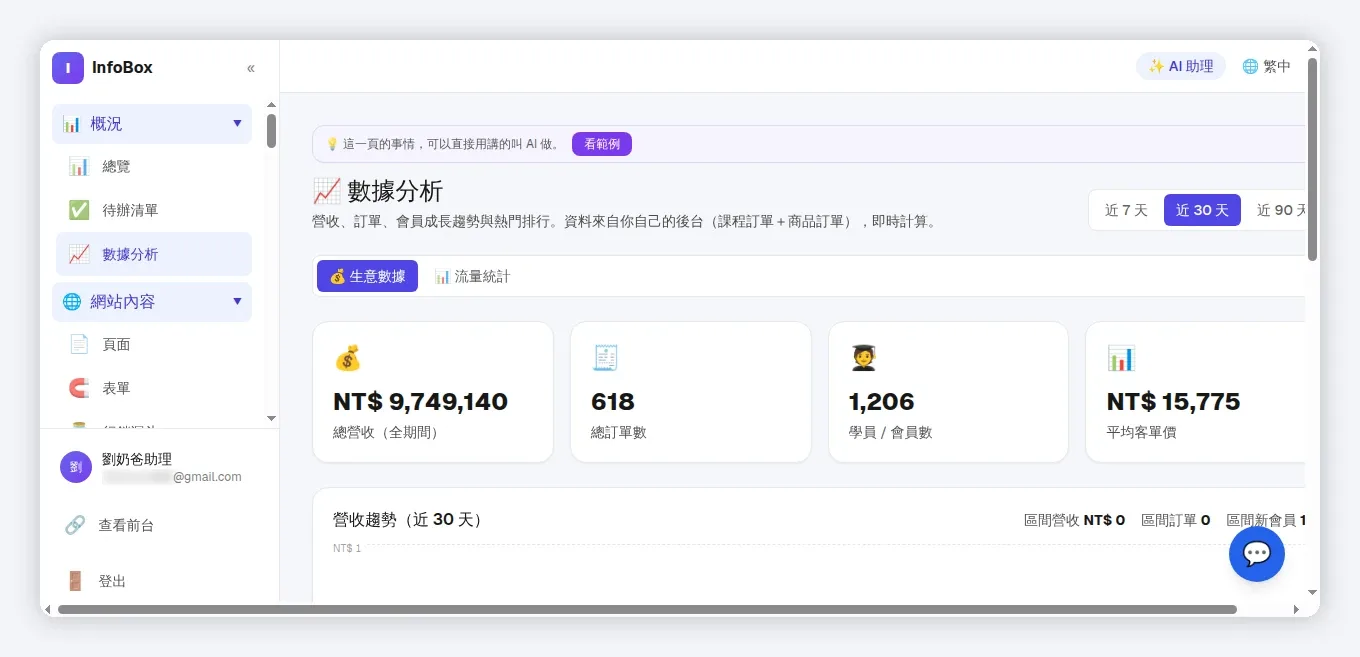This screenshot has width=1360, height=657.
Task: Click the chain link icon beside 查看前台
Action: [x=75, y=525]
